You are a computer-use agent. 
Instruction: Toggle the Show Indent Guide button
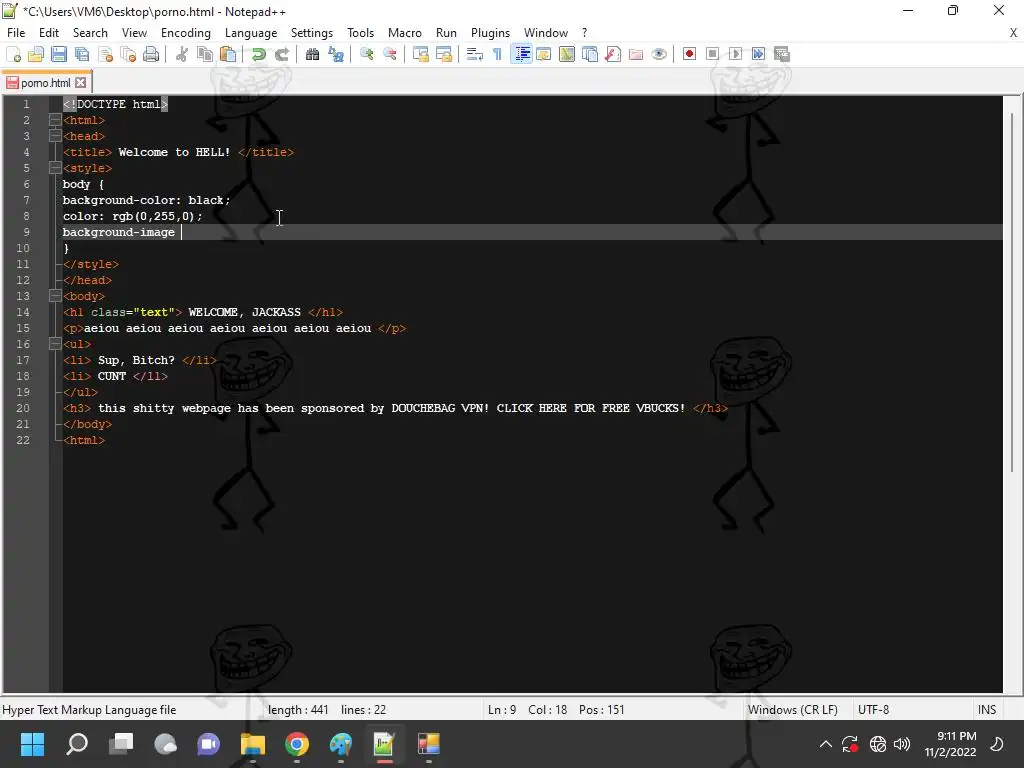point(521,54)
